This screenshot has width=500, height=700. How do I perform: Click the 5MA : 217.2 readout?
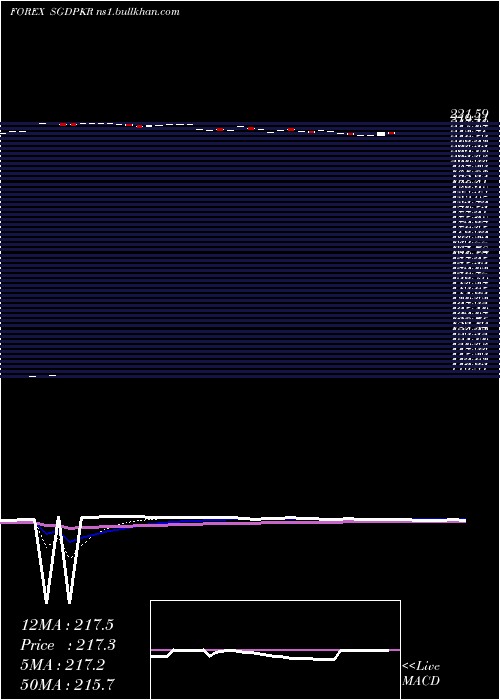(x=63, y=665)
